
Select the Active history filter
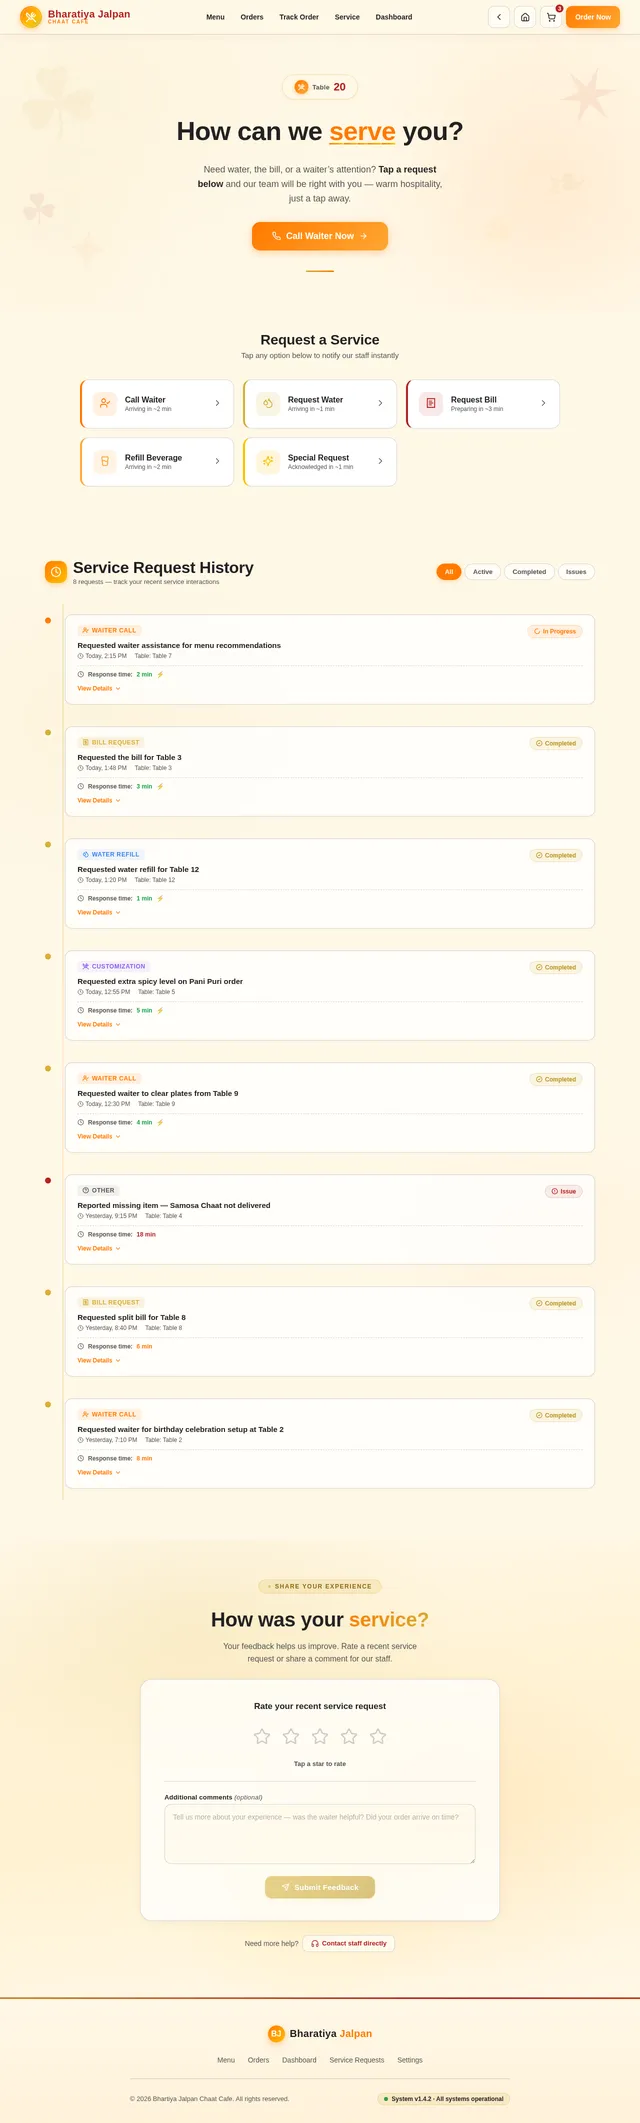click(483, 572)
